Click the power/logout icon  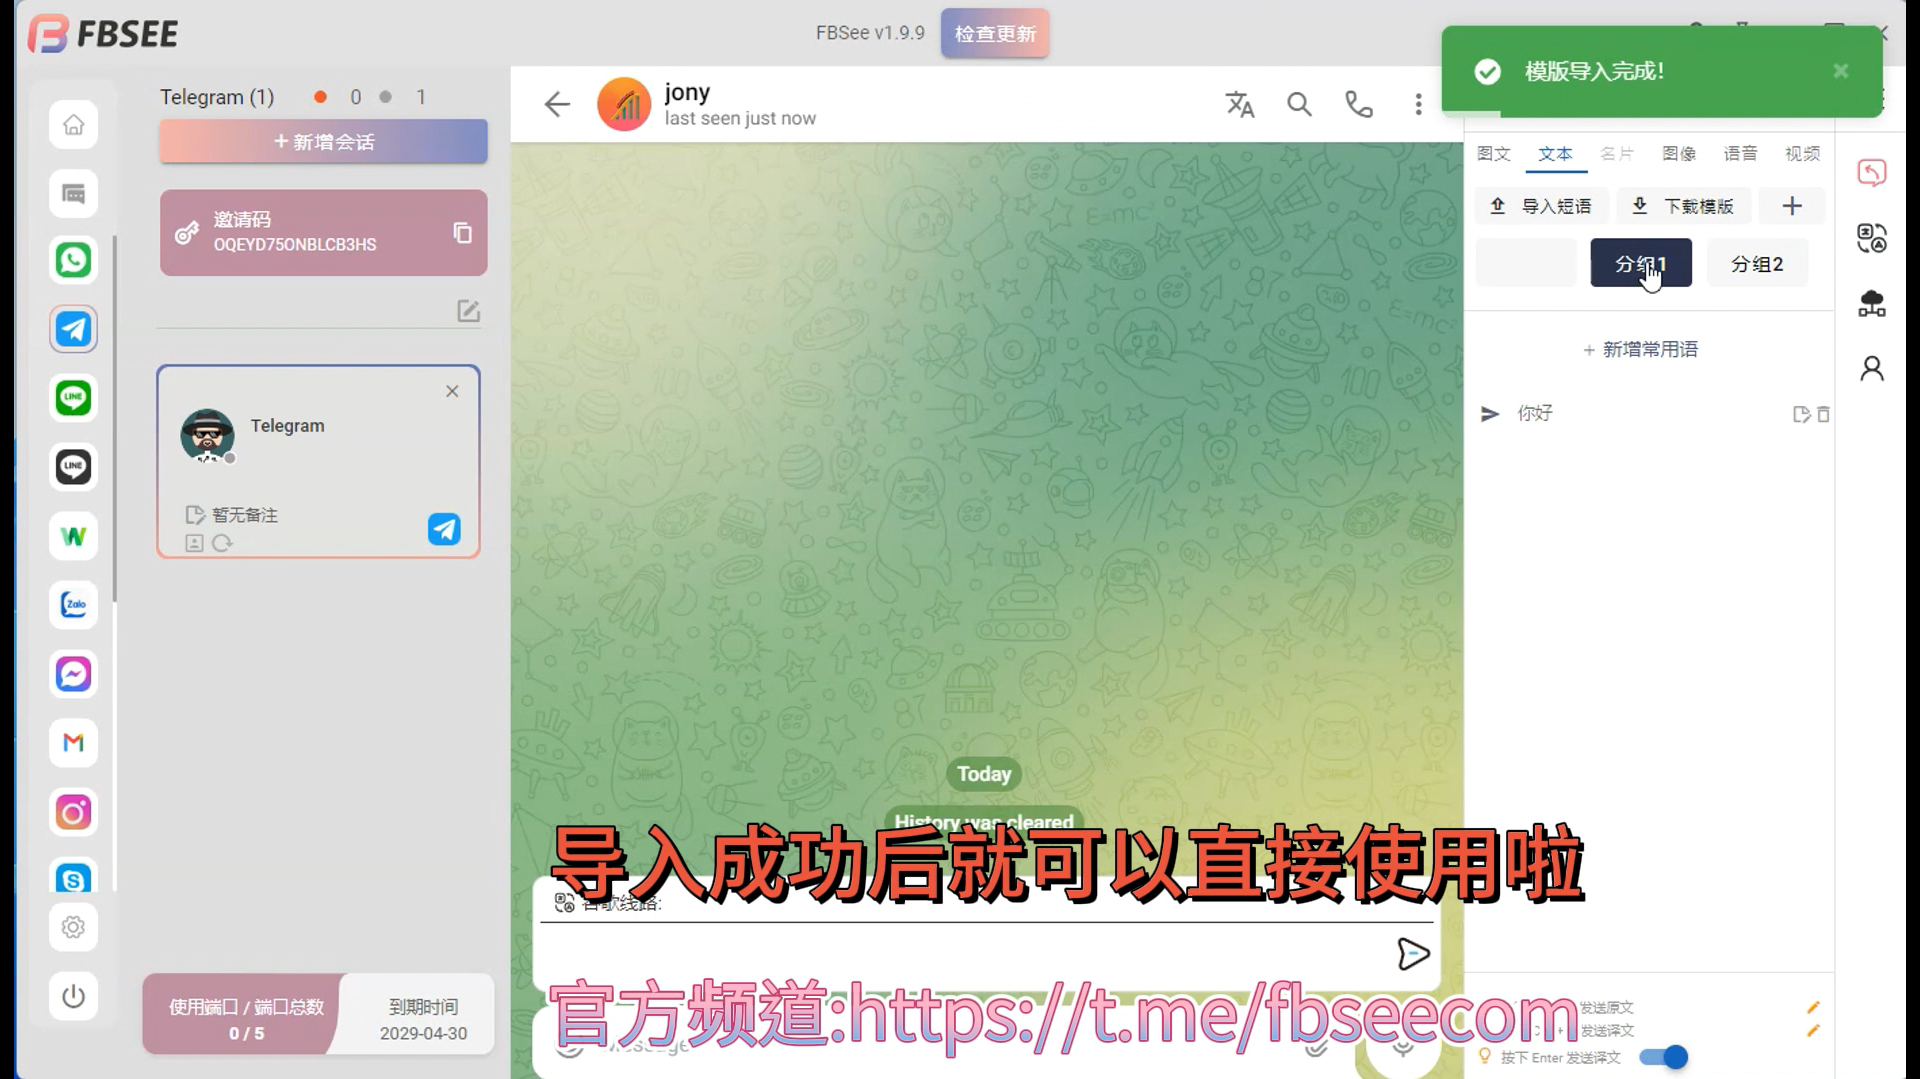tap(73, 996)
